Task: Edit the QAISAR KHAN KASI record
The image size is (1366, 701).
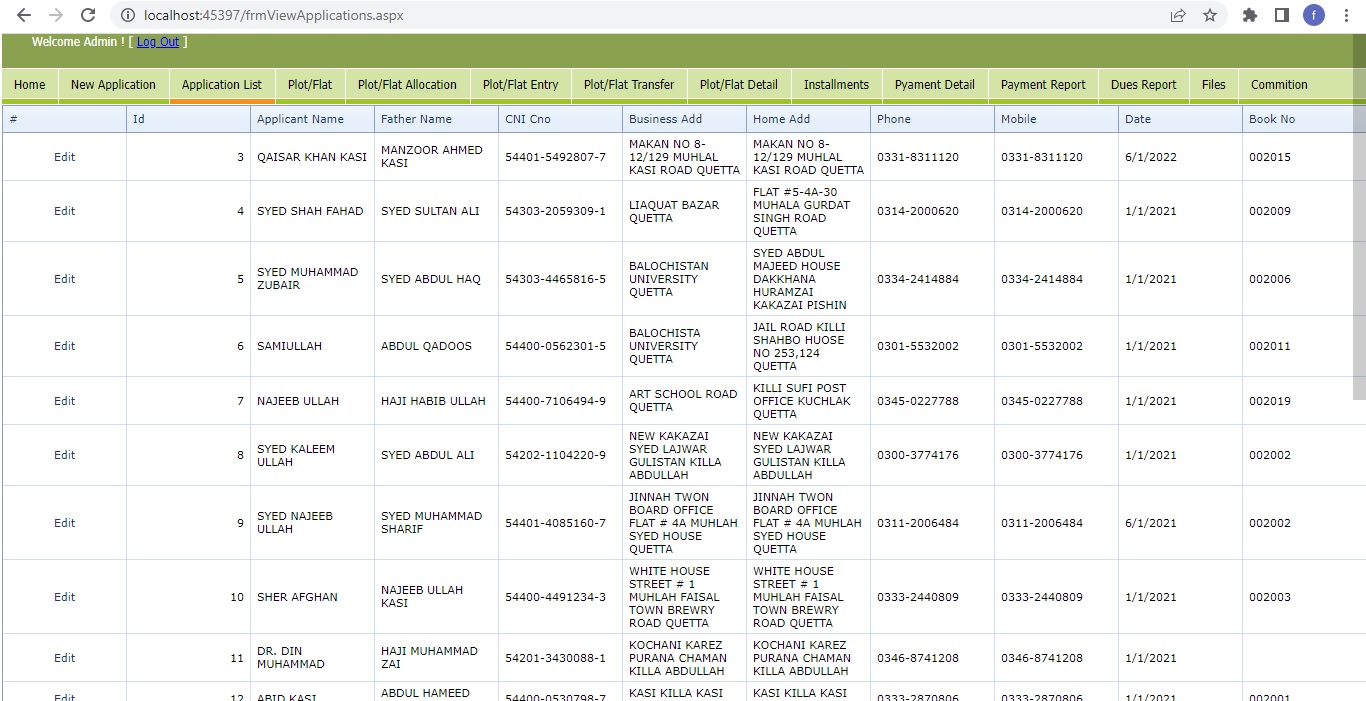Action: tap(65, 157)
